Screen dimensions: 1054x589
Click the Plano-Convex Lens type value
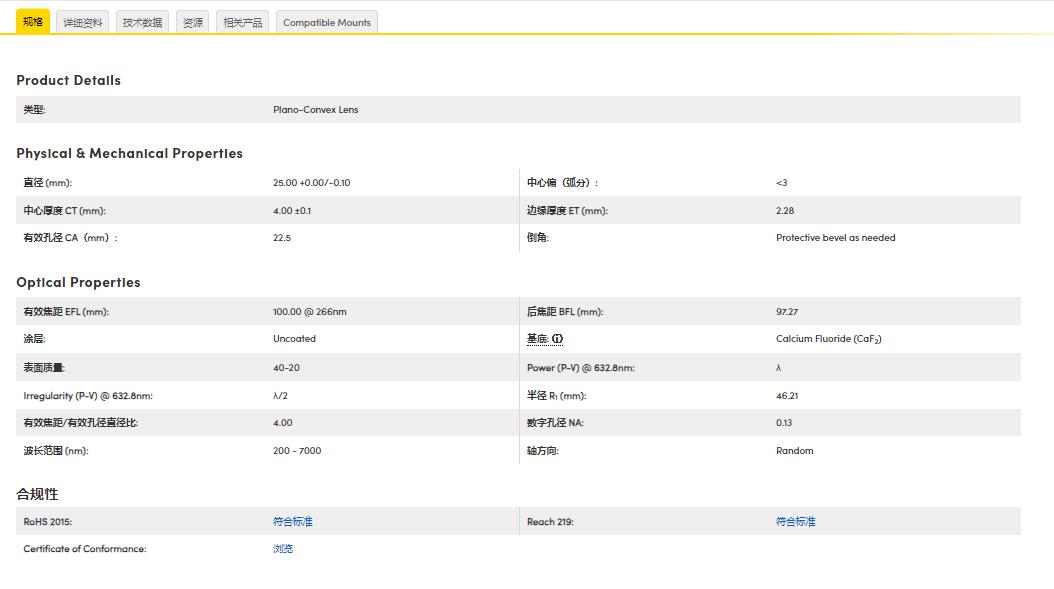click(315, 110)
